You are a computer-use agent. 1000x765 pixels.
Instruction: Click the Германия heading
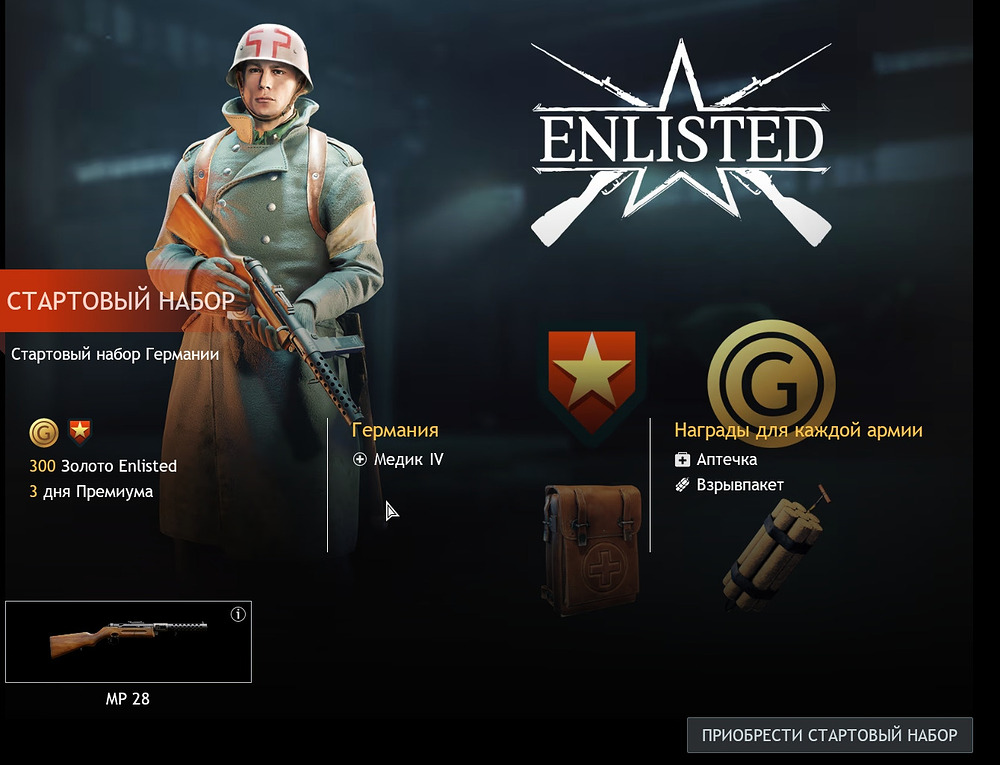pyautogui.click(x=395, y=430)
